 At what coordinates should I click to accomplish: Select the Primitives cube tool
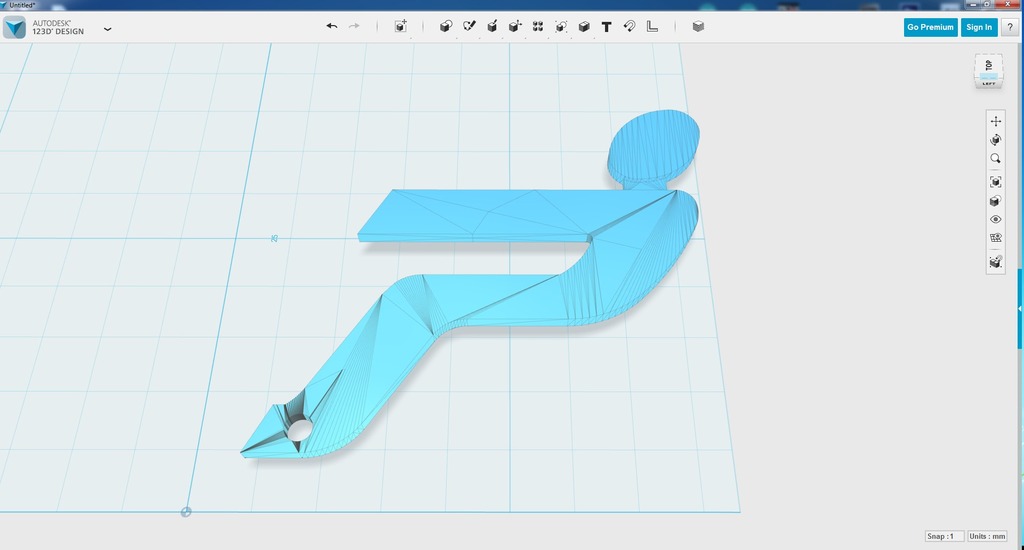pyautogui.click(x=446, y=27)
